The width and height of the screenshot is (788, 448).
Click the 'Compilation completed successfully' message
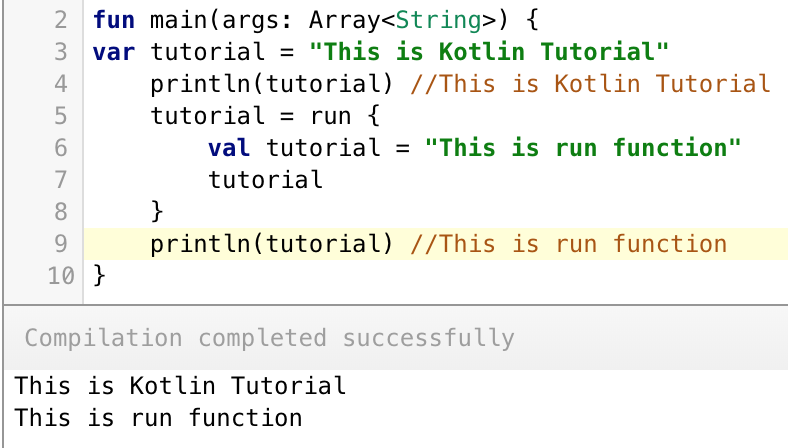(x=269, y=338)
